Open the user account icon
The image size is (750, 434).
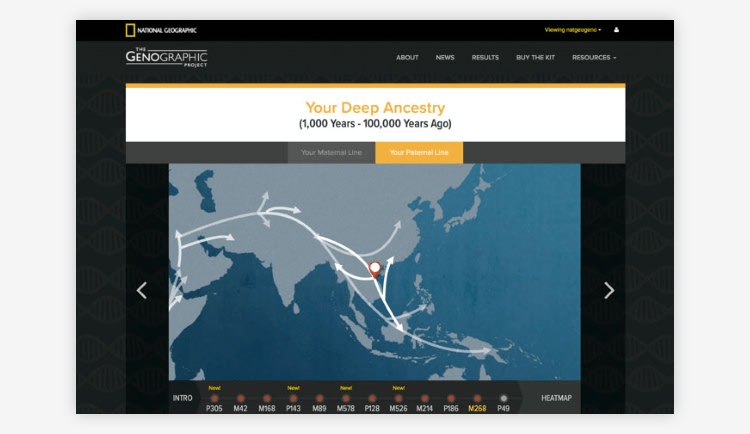click(616, 30)
